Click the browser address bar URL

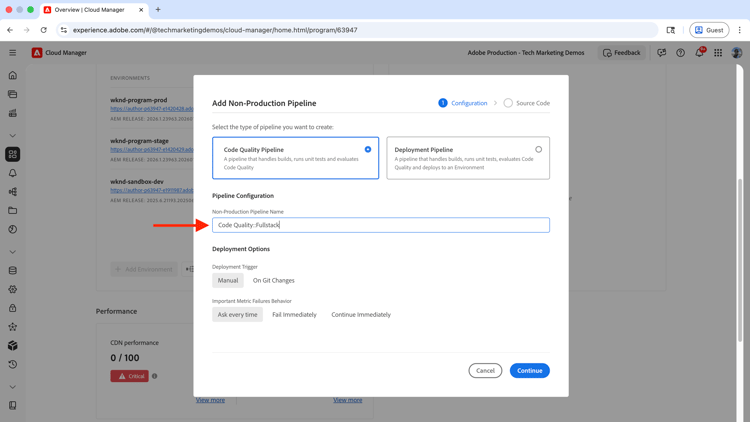215,30
